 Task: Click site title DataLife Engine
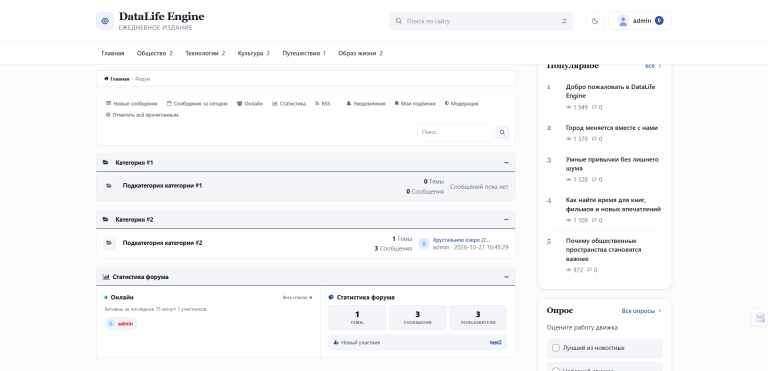(162, 17)
